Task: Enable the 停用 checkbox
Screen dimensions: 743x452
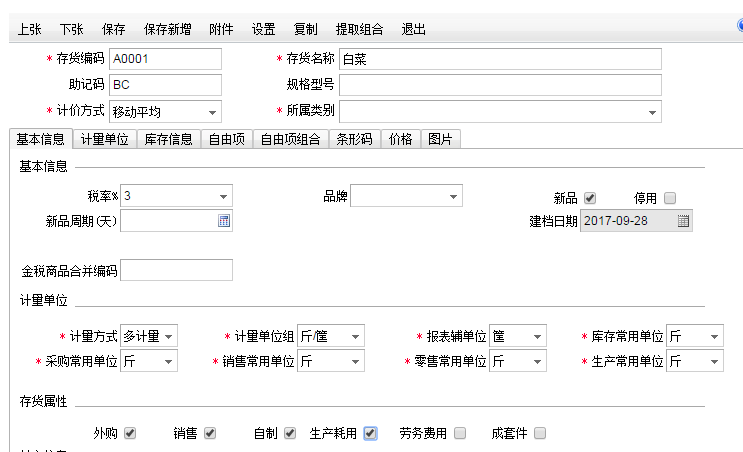Action: [670, 197]
